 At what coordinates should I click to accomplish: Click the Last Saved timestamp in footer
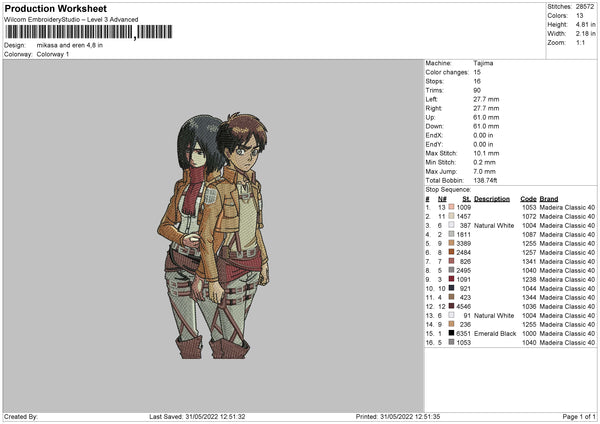(x=197, y=417)
